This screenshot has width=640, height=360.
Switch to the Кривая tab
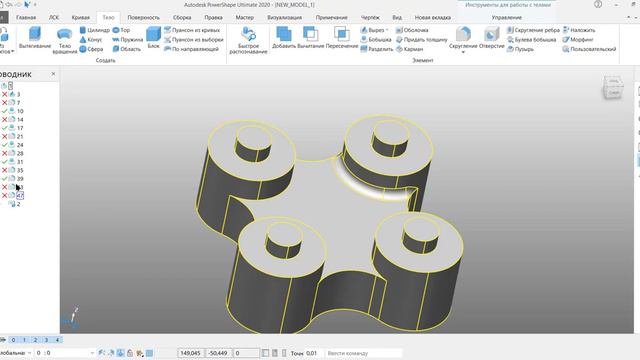pyautogui.click(x=80, y=18)
